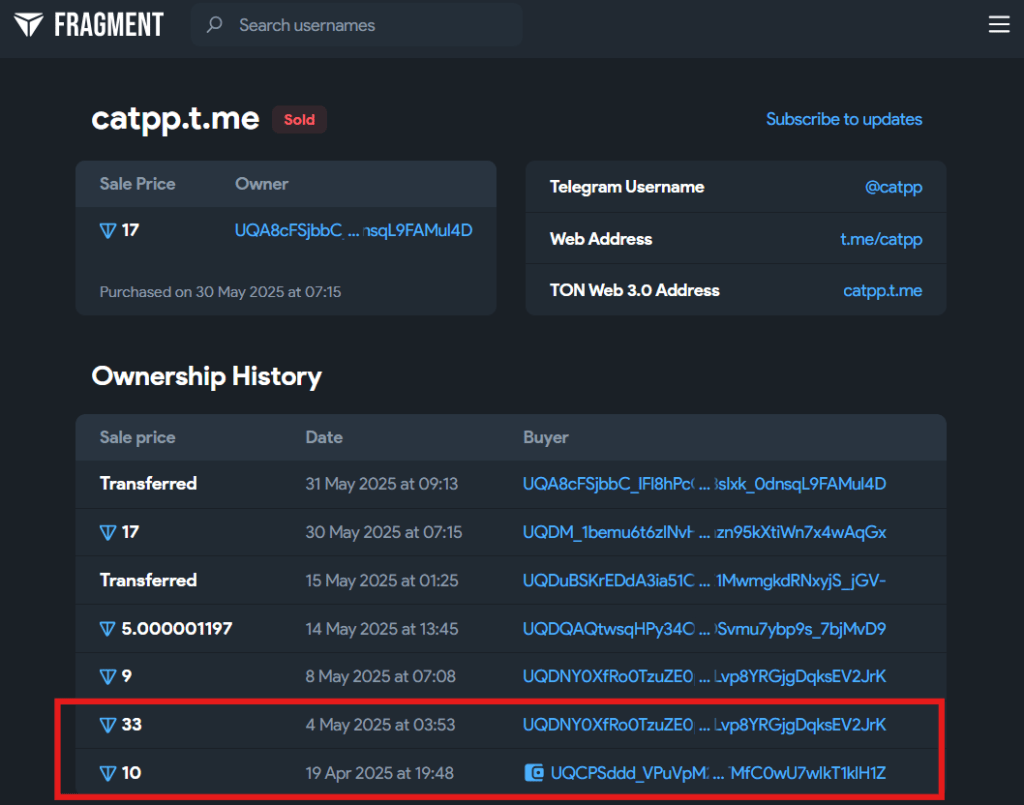Open catpp.t.me TON Web 3.0 address
The image size is (1024, 805).
coord(882,291)
